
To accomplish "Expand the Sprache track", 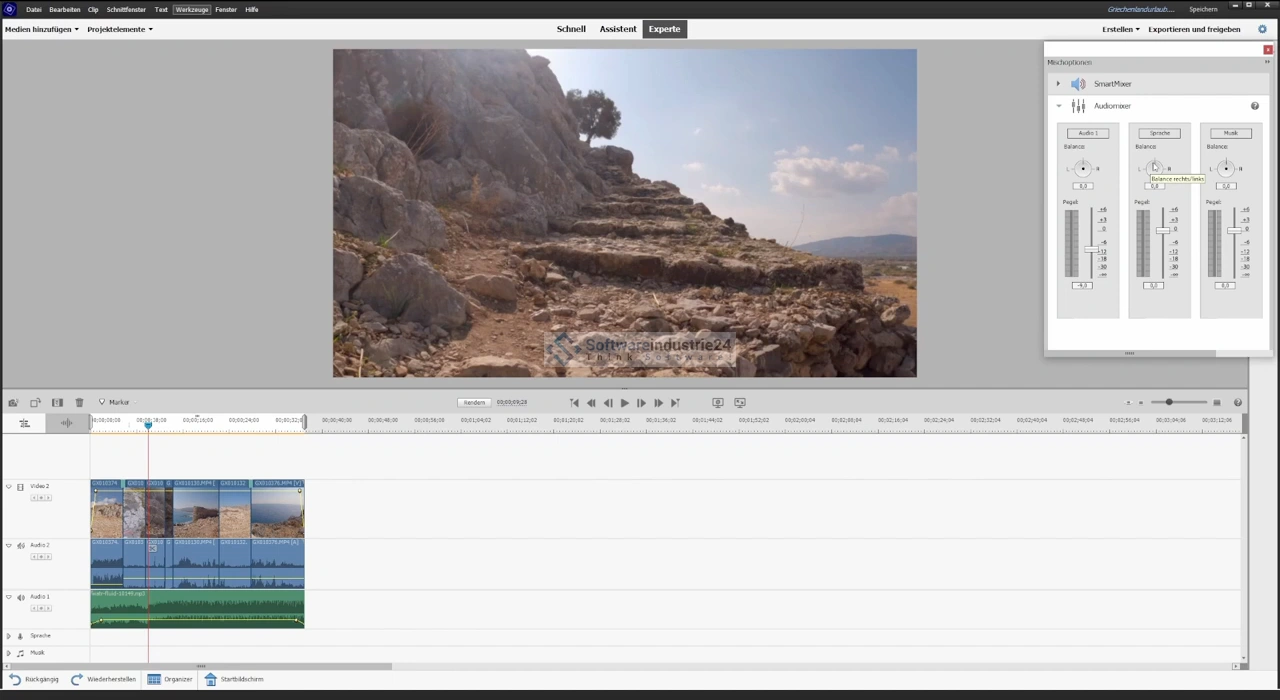I will click(8, 636).
